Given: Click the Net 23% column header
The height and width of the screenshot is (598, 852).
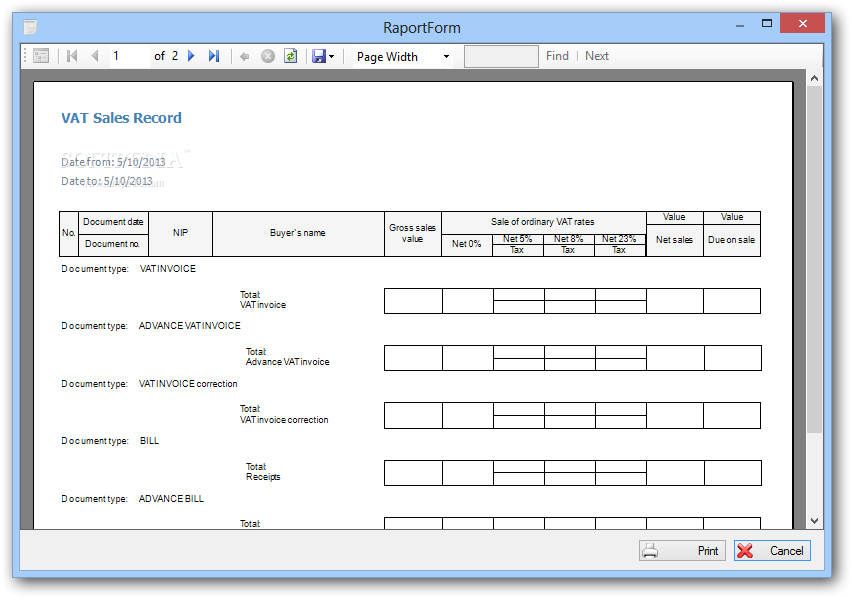Looking at the screenshot, I should pos(619,239).
